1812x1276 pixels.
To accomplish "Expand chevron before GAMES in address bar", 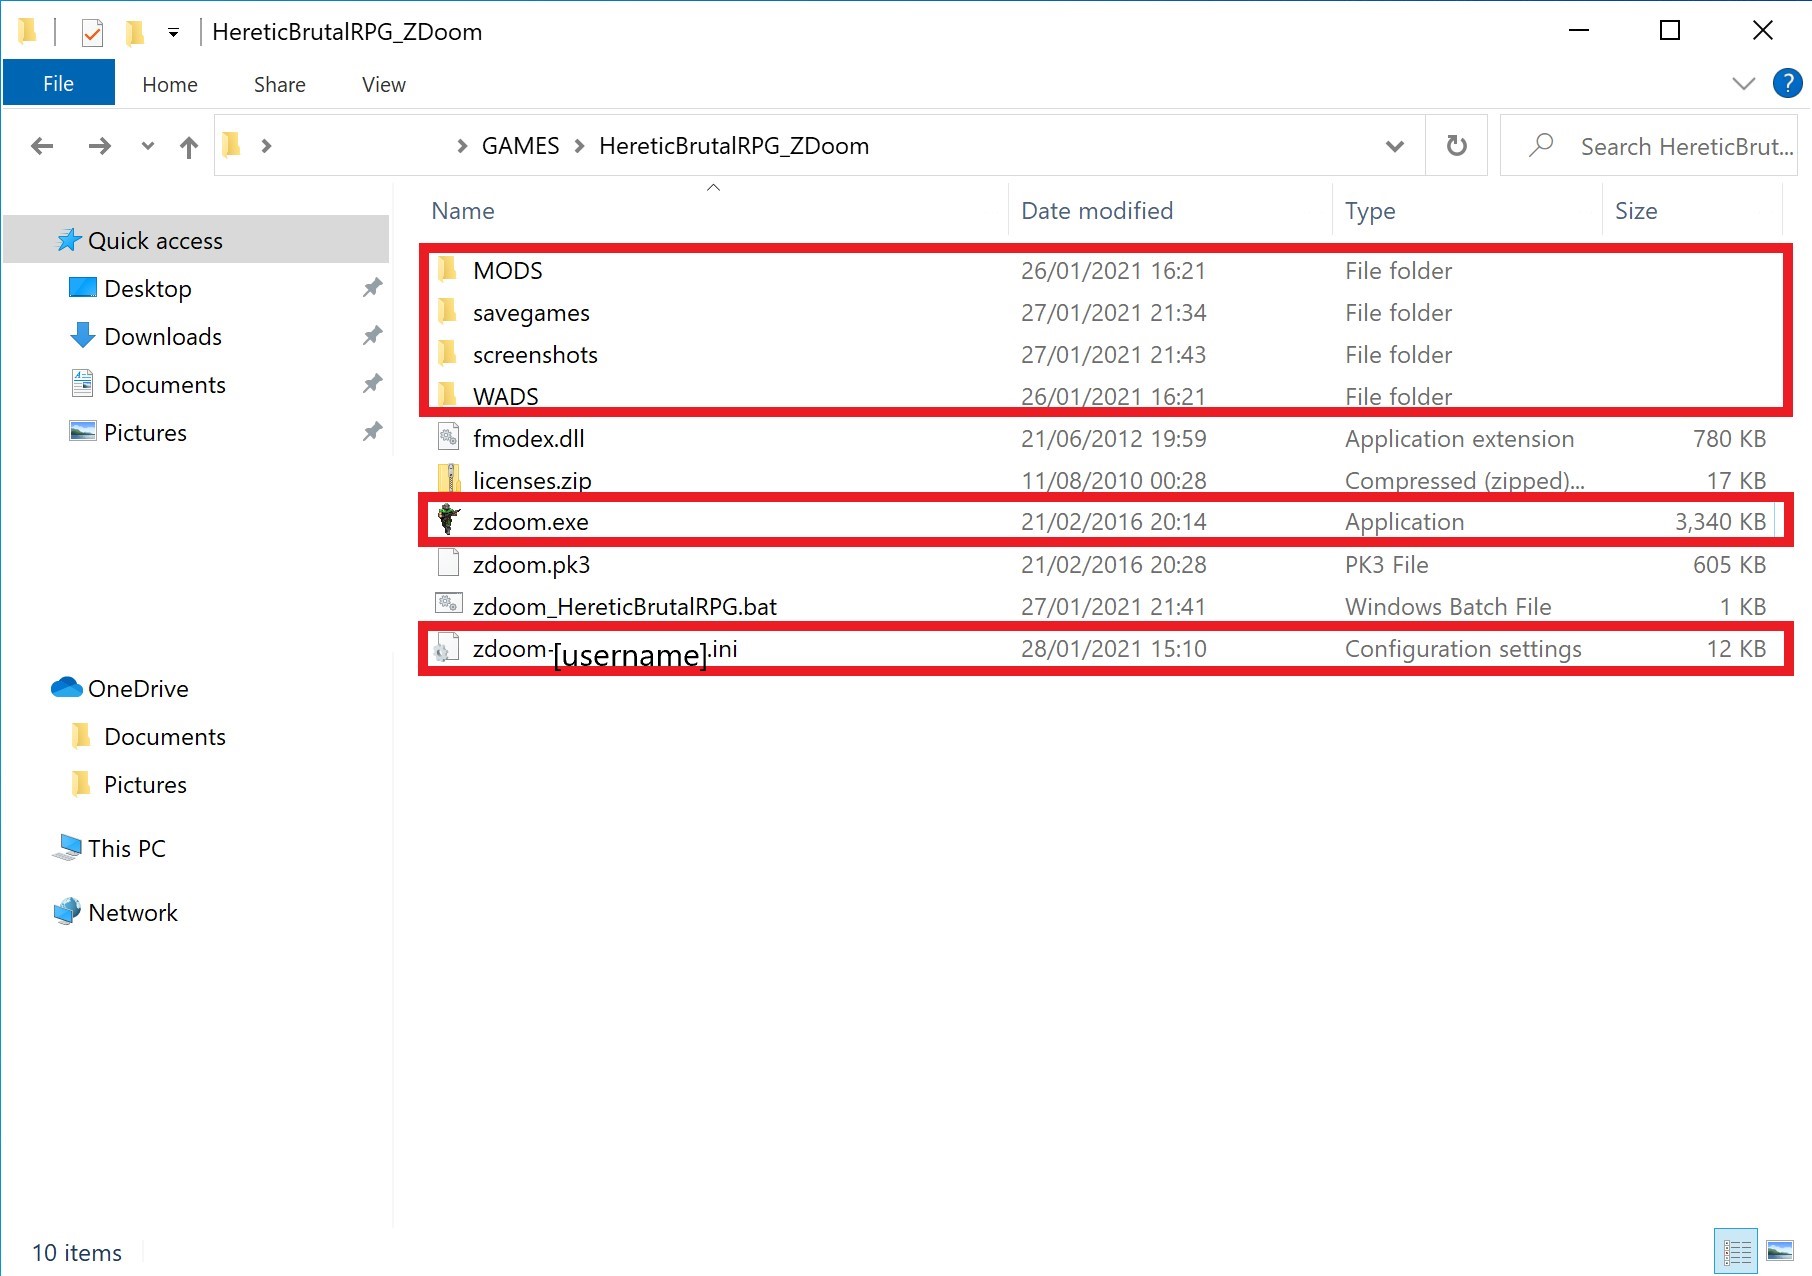I will coord(461,146).
